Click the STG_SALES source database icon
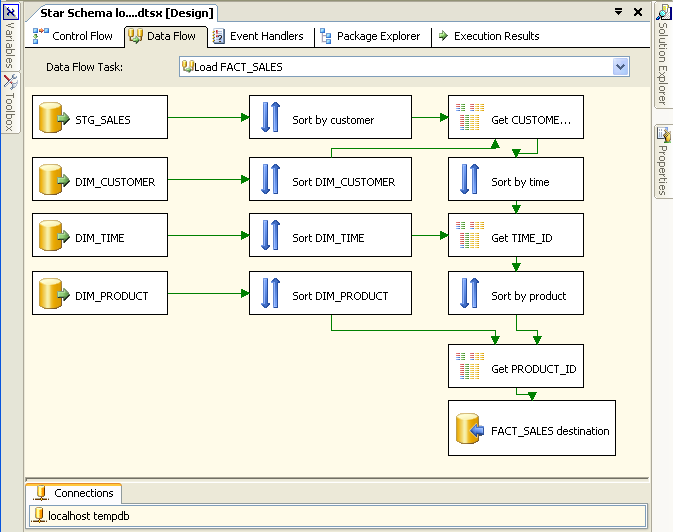The width and height of the screenshot is (673, 532). [54, 117]
